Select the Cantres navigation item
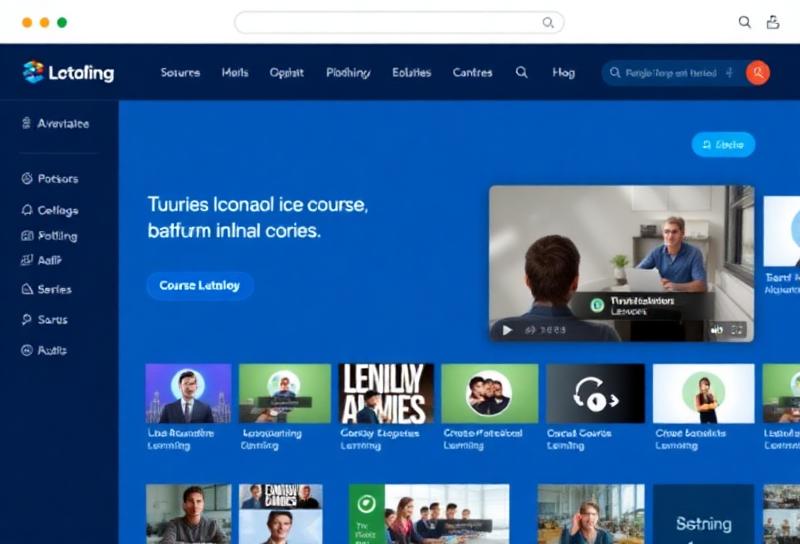This screenshot has height=544, width=800. 472,72
